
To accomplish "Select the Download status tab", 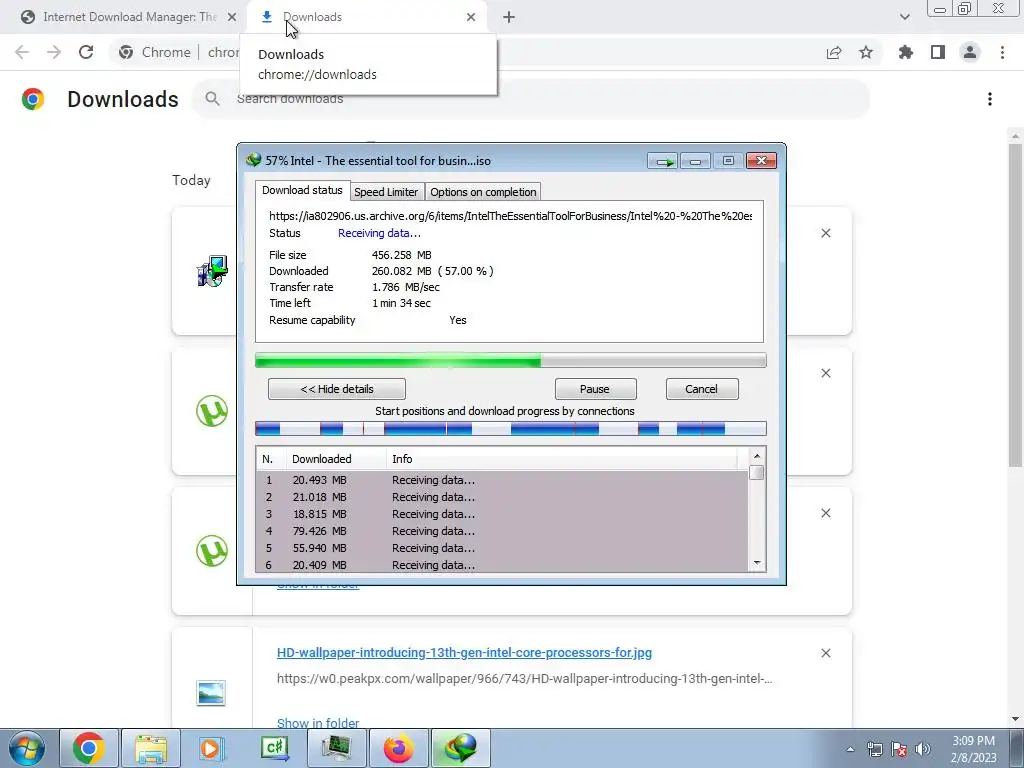I will tap(302, 191).
